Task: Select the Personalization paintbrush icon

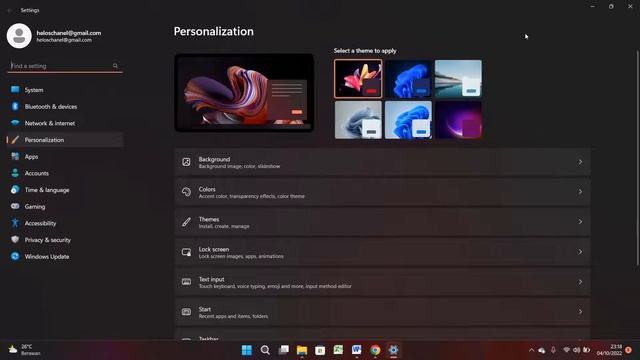Action: click(x=15, y=140)
